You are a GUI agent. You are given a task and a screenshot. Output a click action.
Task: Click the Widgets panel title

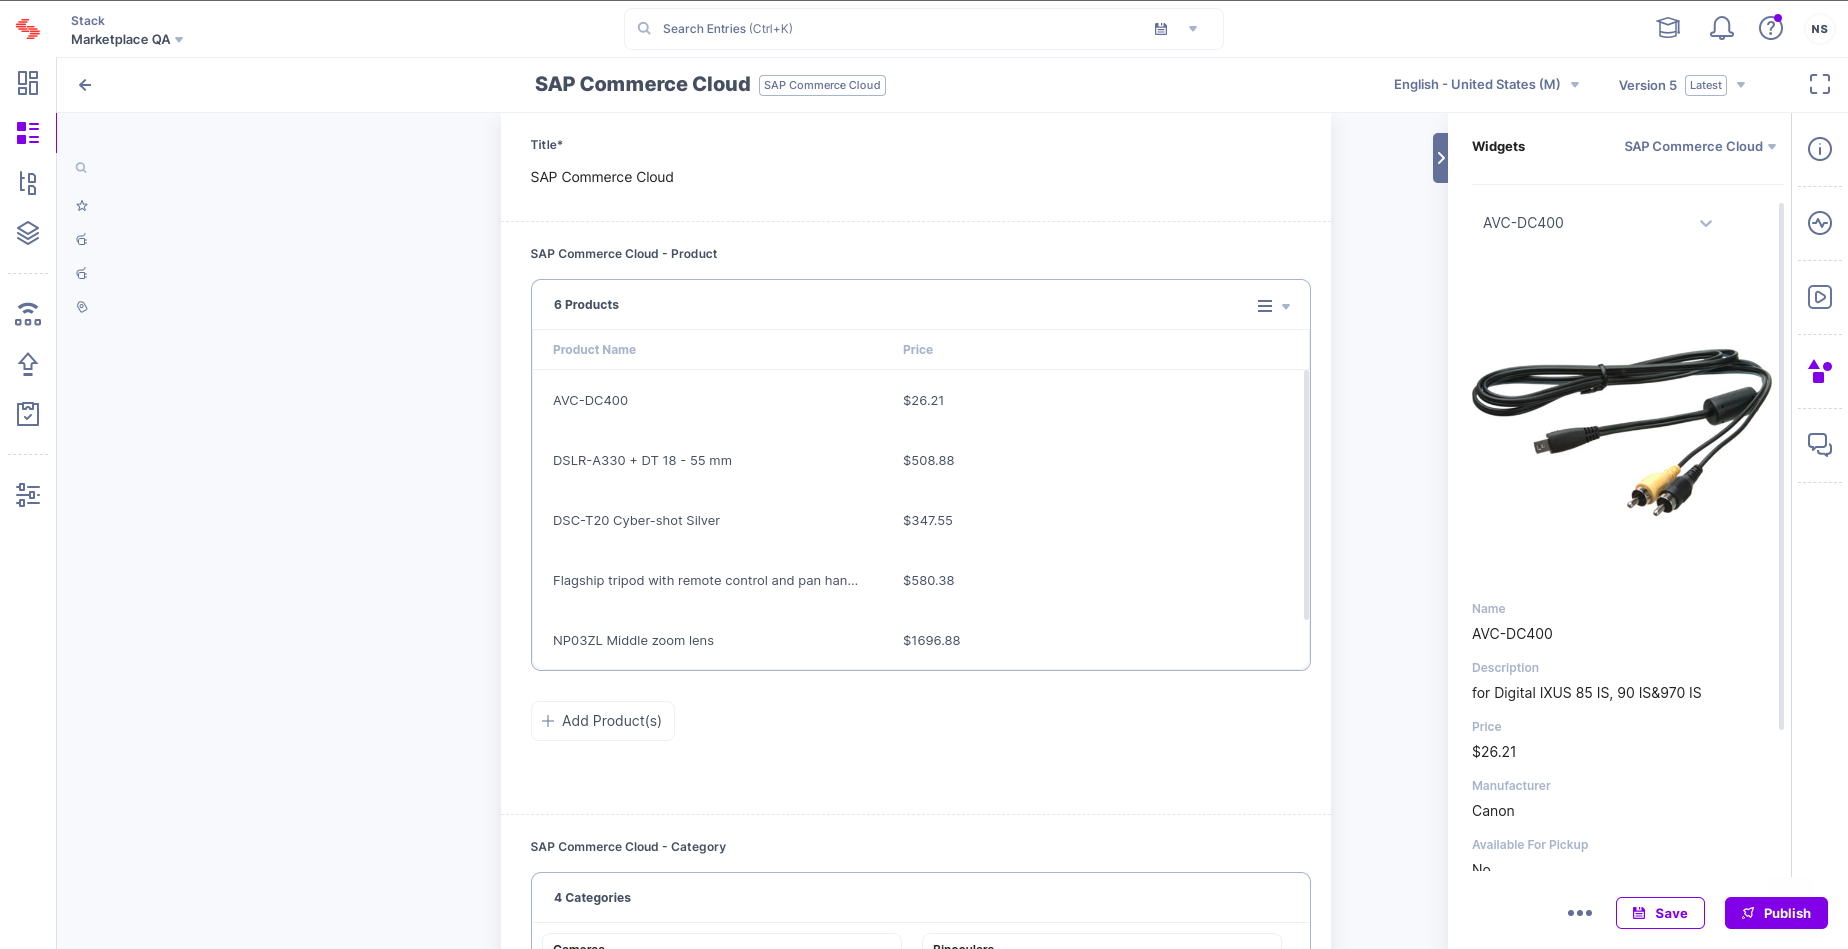(1498, 147)
